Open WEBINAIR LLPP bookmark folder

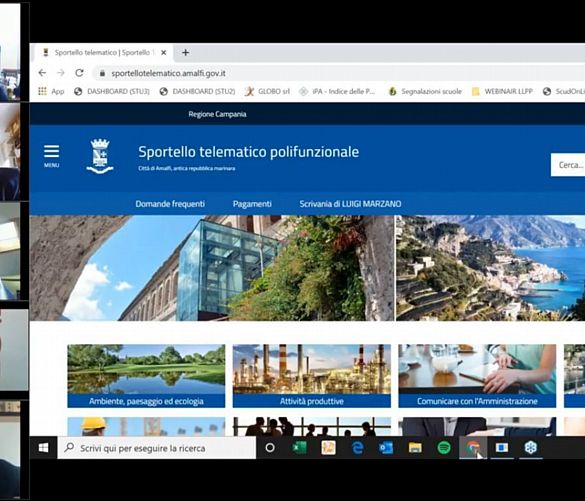tap(502, 91)
